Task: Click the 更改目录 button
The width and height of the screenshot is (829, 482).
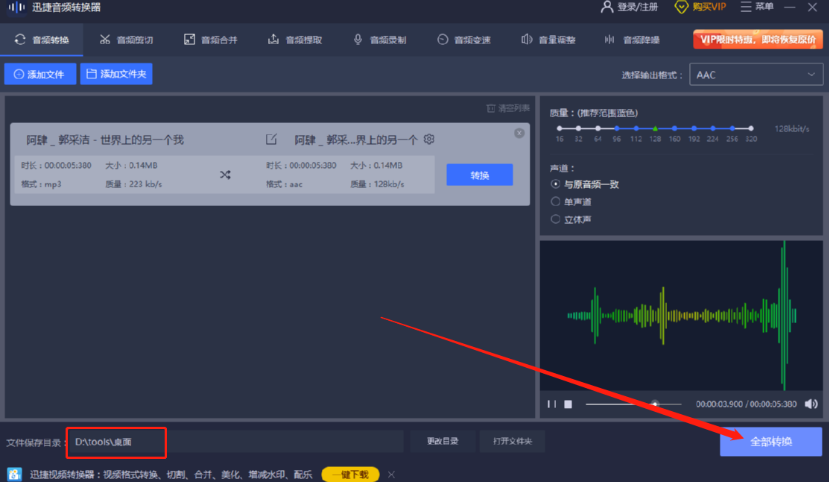Action: coord(443,441)
